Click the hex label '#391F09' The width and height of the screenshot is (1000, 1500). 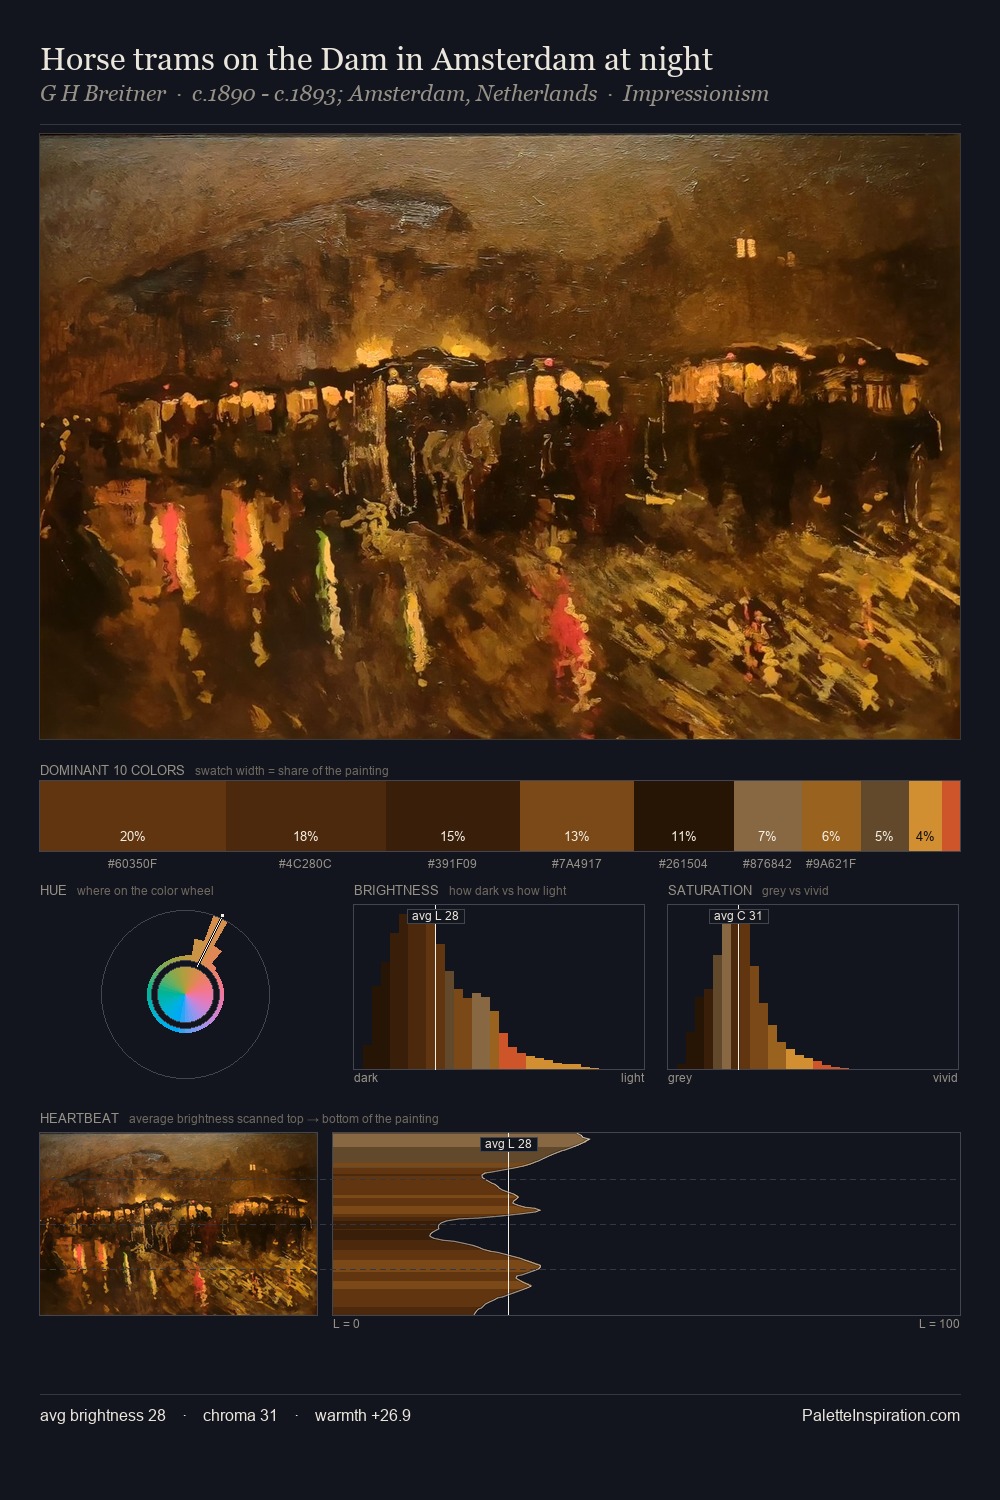452,864
